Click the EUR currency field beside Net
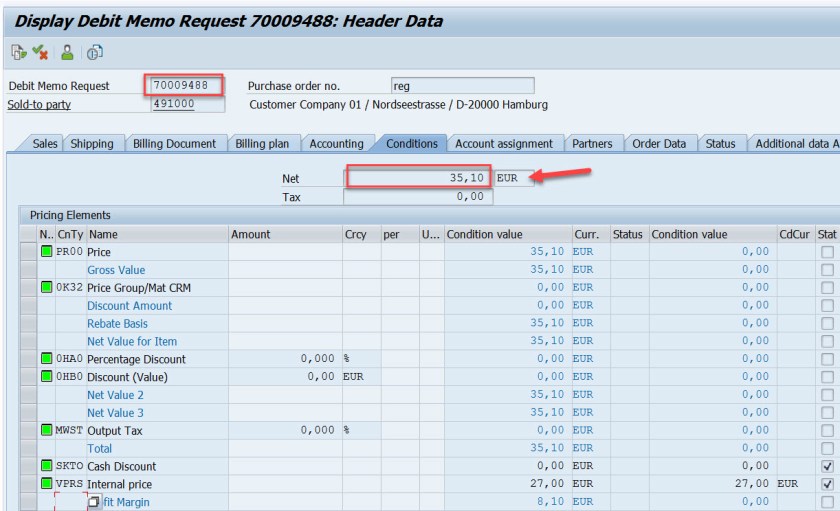840x511 pixels. [513, 178]
